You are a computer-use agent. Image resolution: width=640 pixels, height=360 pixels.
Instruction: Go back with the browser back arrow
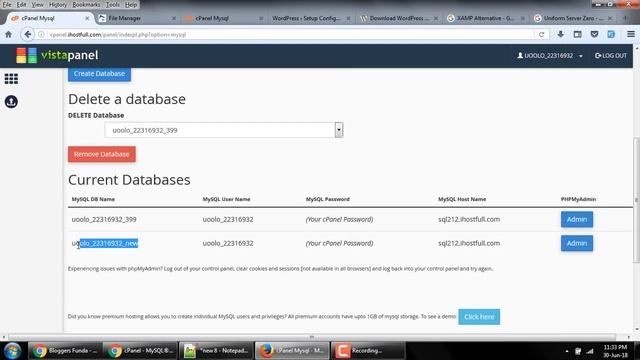(27, 35)
